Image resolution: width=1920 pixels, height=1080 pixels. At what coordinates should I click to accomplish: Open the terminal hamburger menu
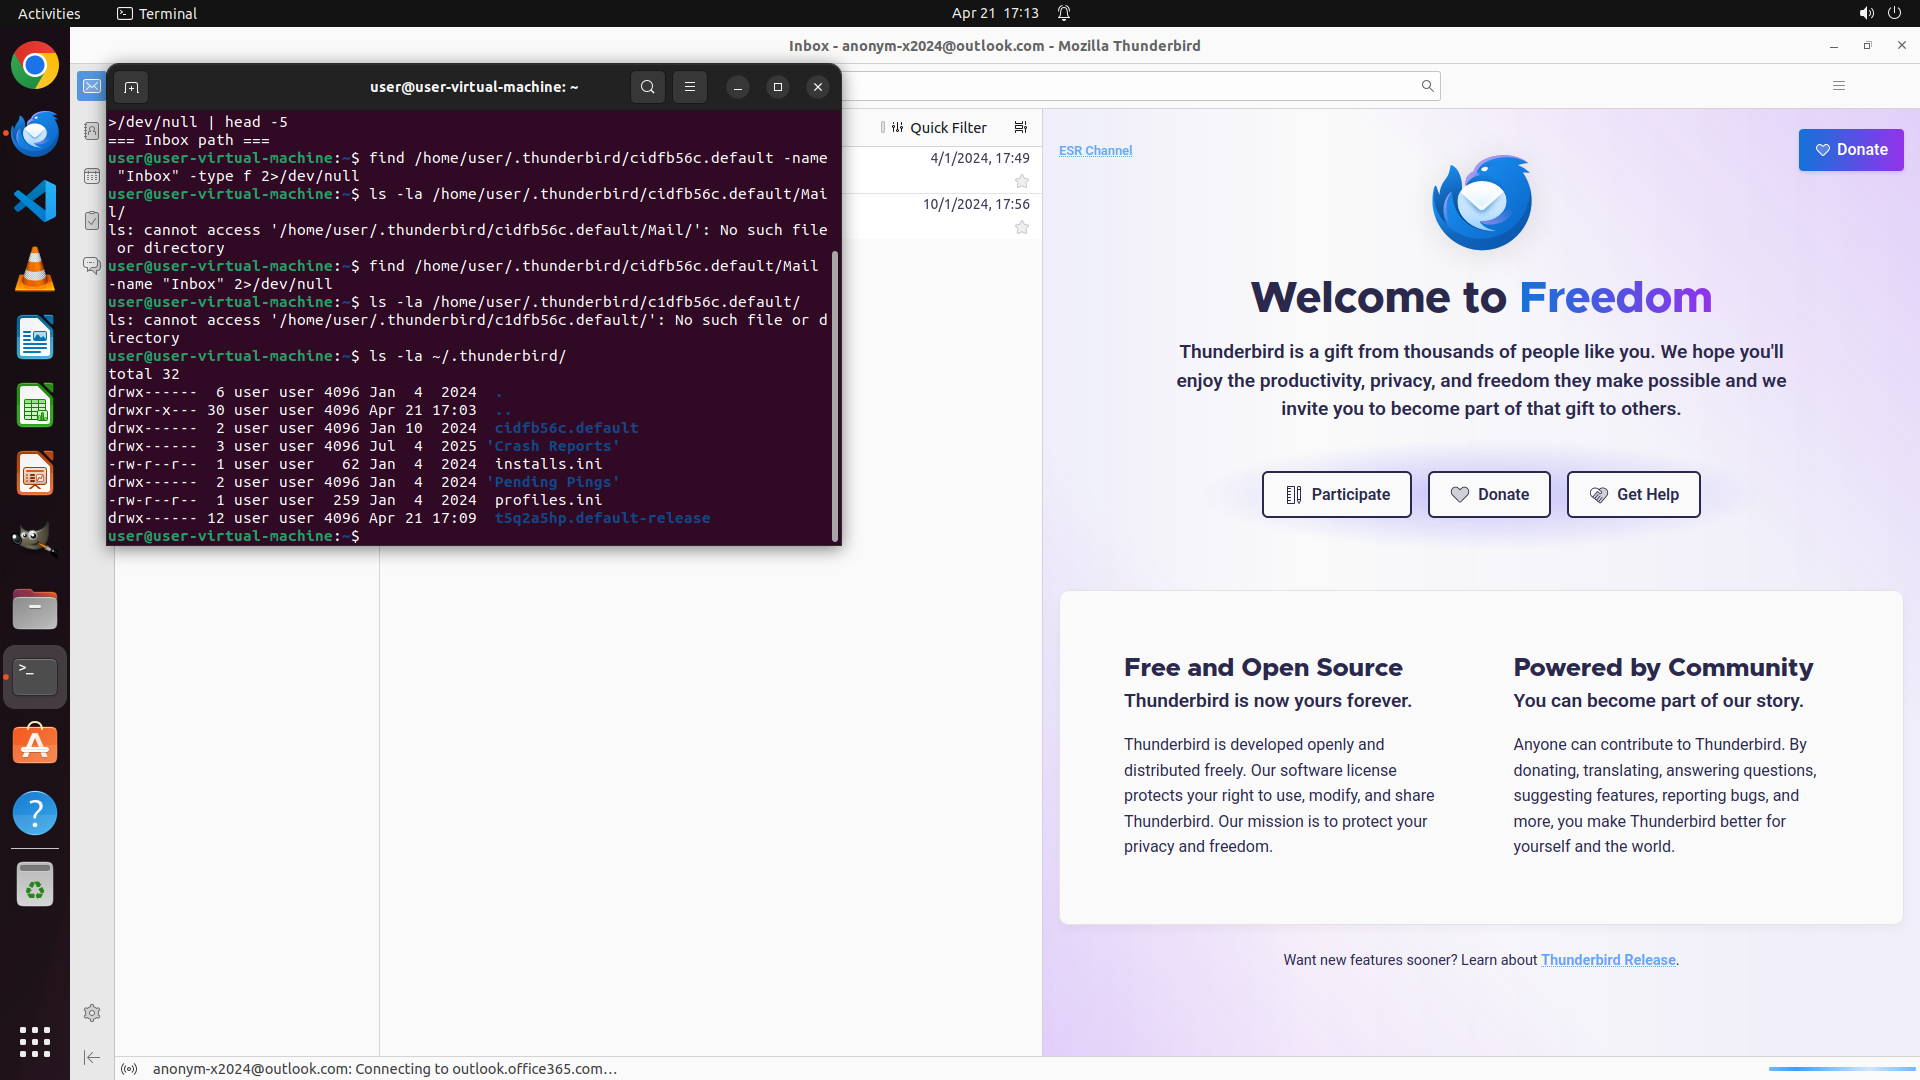690,87
